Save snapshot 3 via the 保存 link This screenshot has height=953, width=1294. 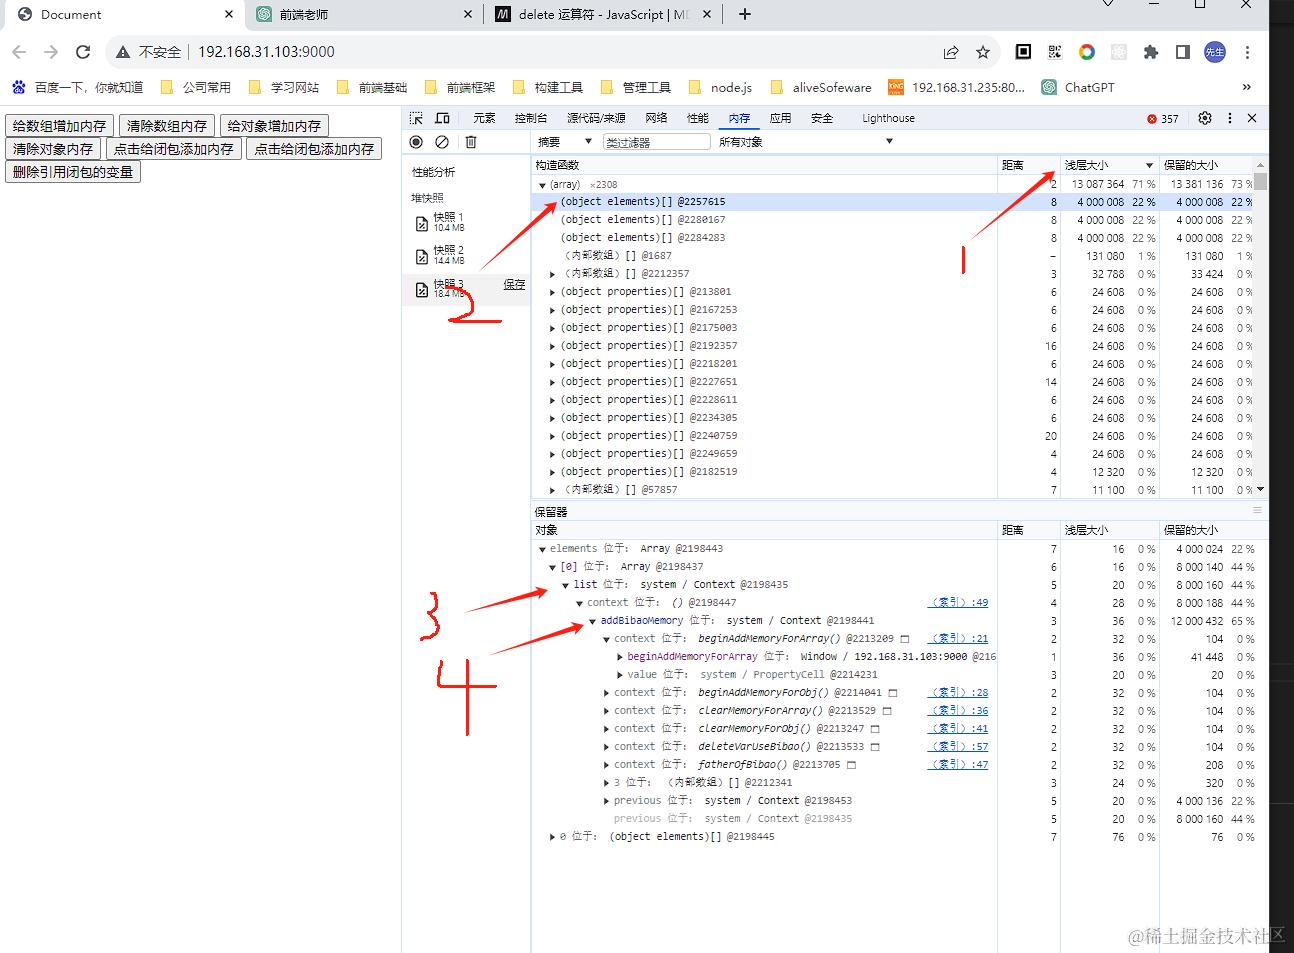pos(514,285)
